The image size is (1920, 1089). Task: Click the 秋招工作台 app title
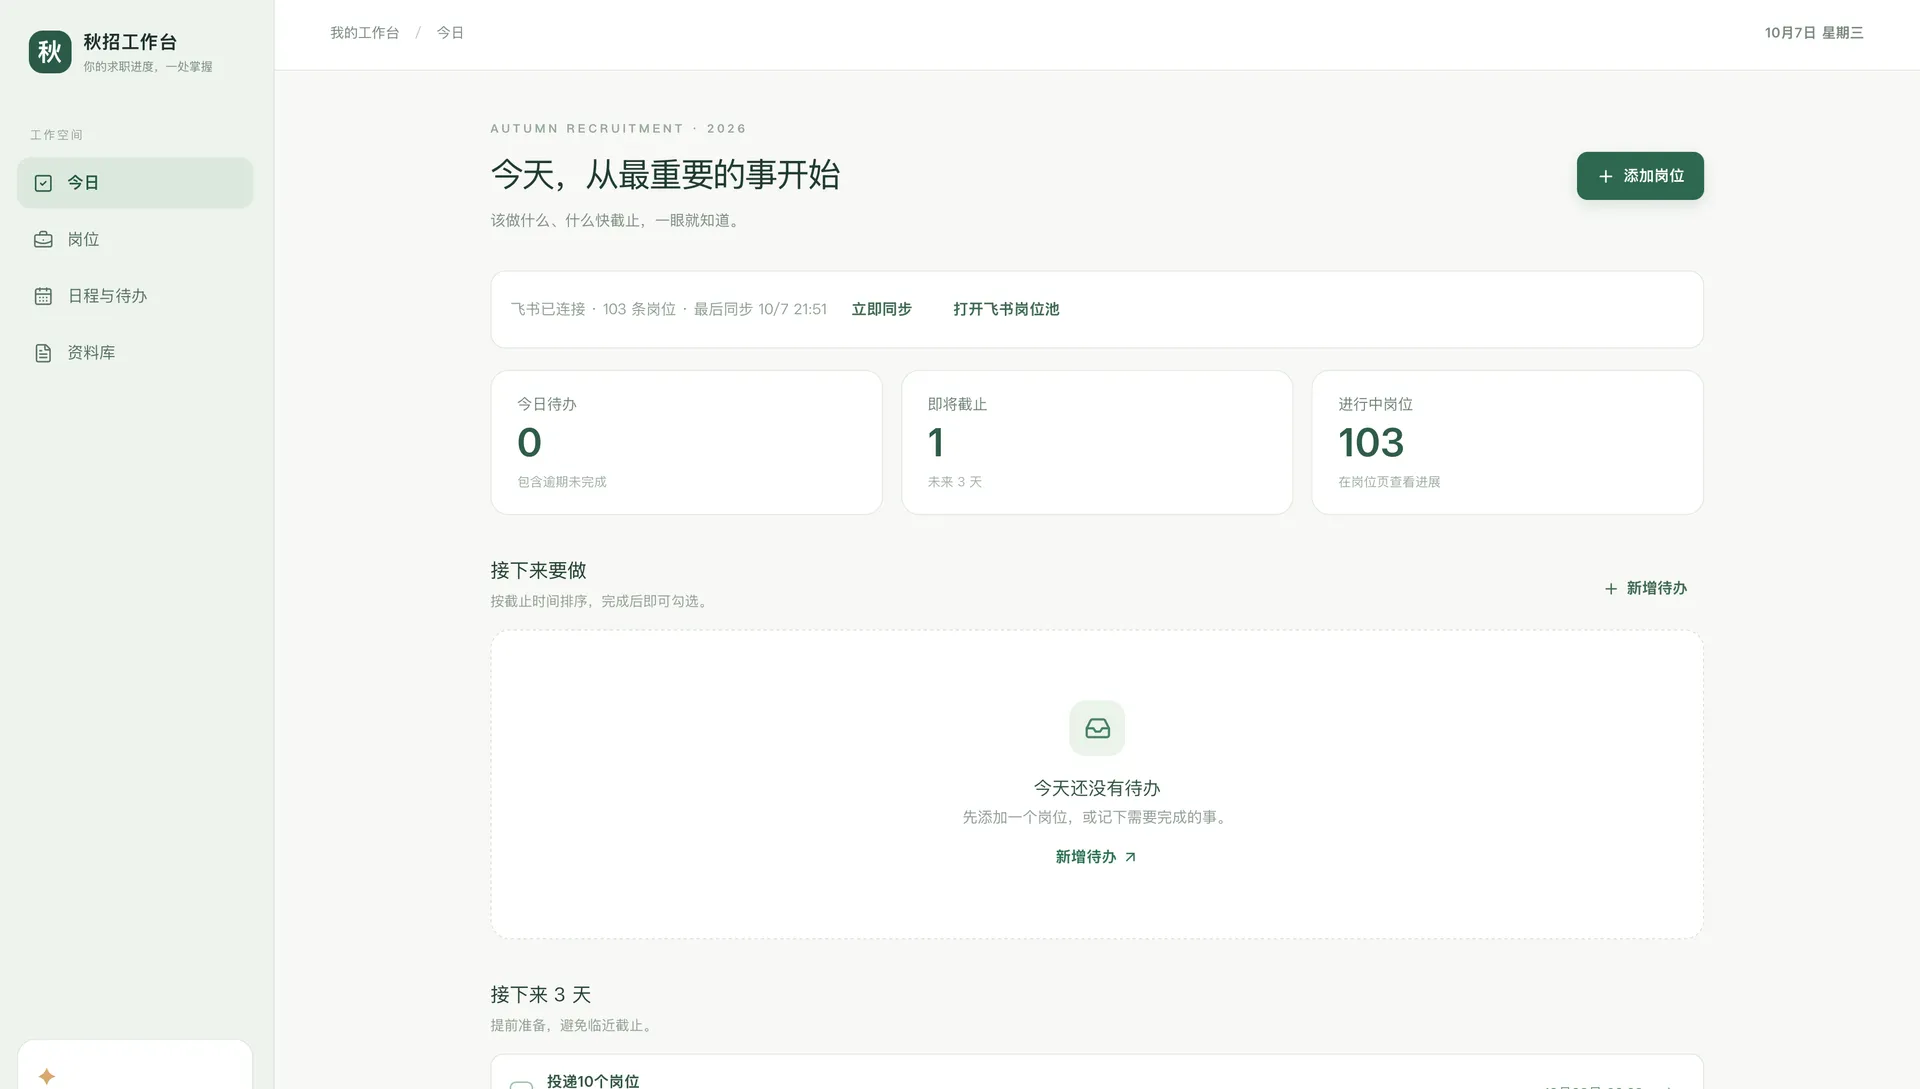[130, 42]
